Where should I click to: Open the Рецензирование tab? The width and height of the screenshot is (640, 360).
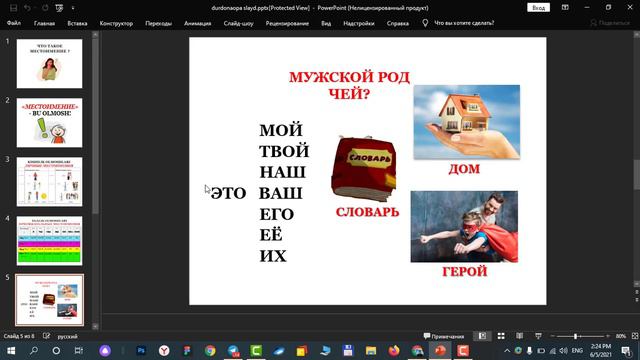pos(287,23)
